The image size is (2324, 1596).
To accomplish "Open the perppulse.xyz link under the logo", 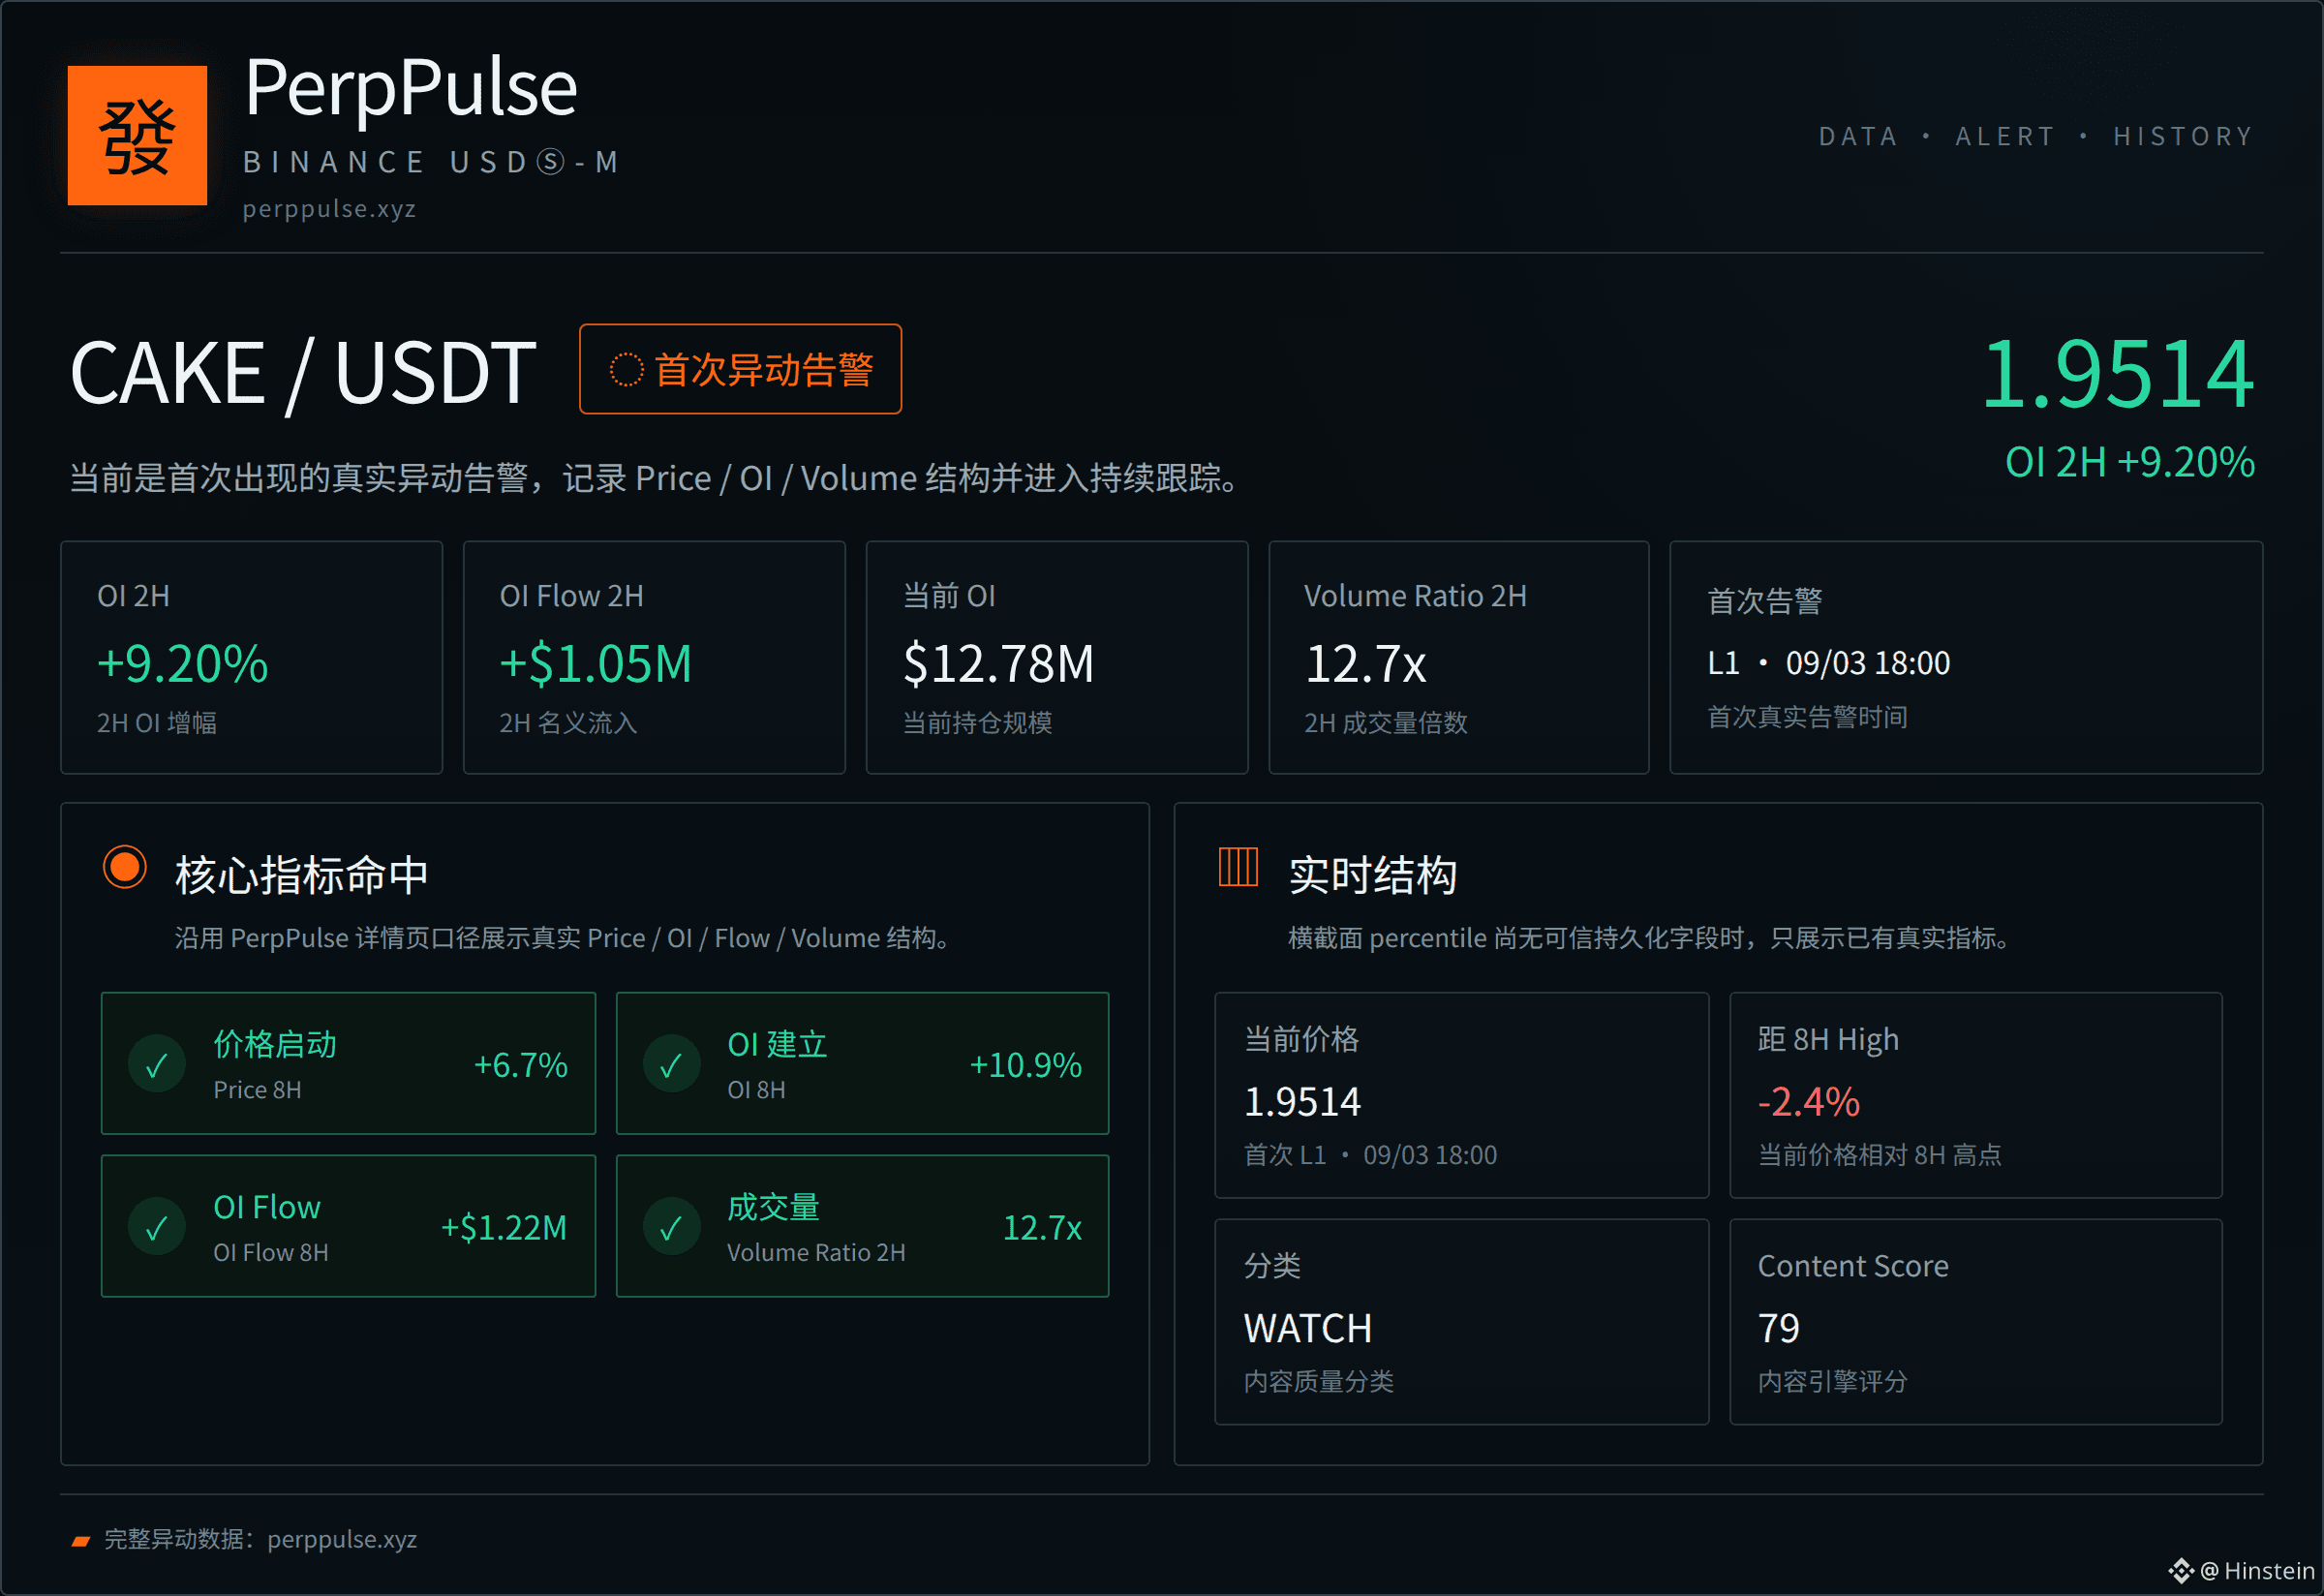I will (x=329, y=209).
